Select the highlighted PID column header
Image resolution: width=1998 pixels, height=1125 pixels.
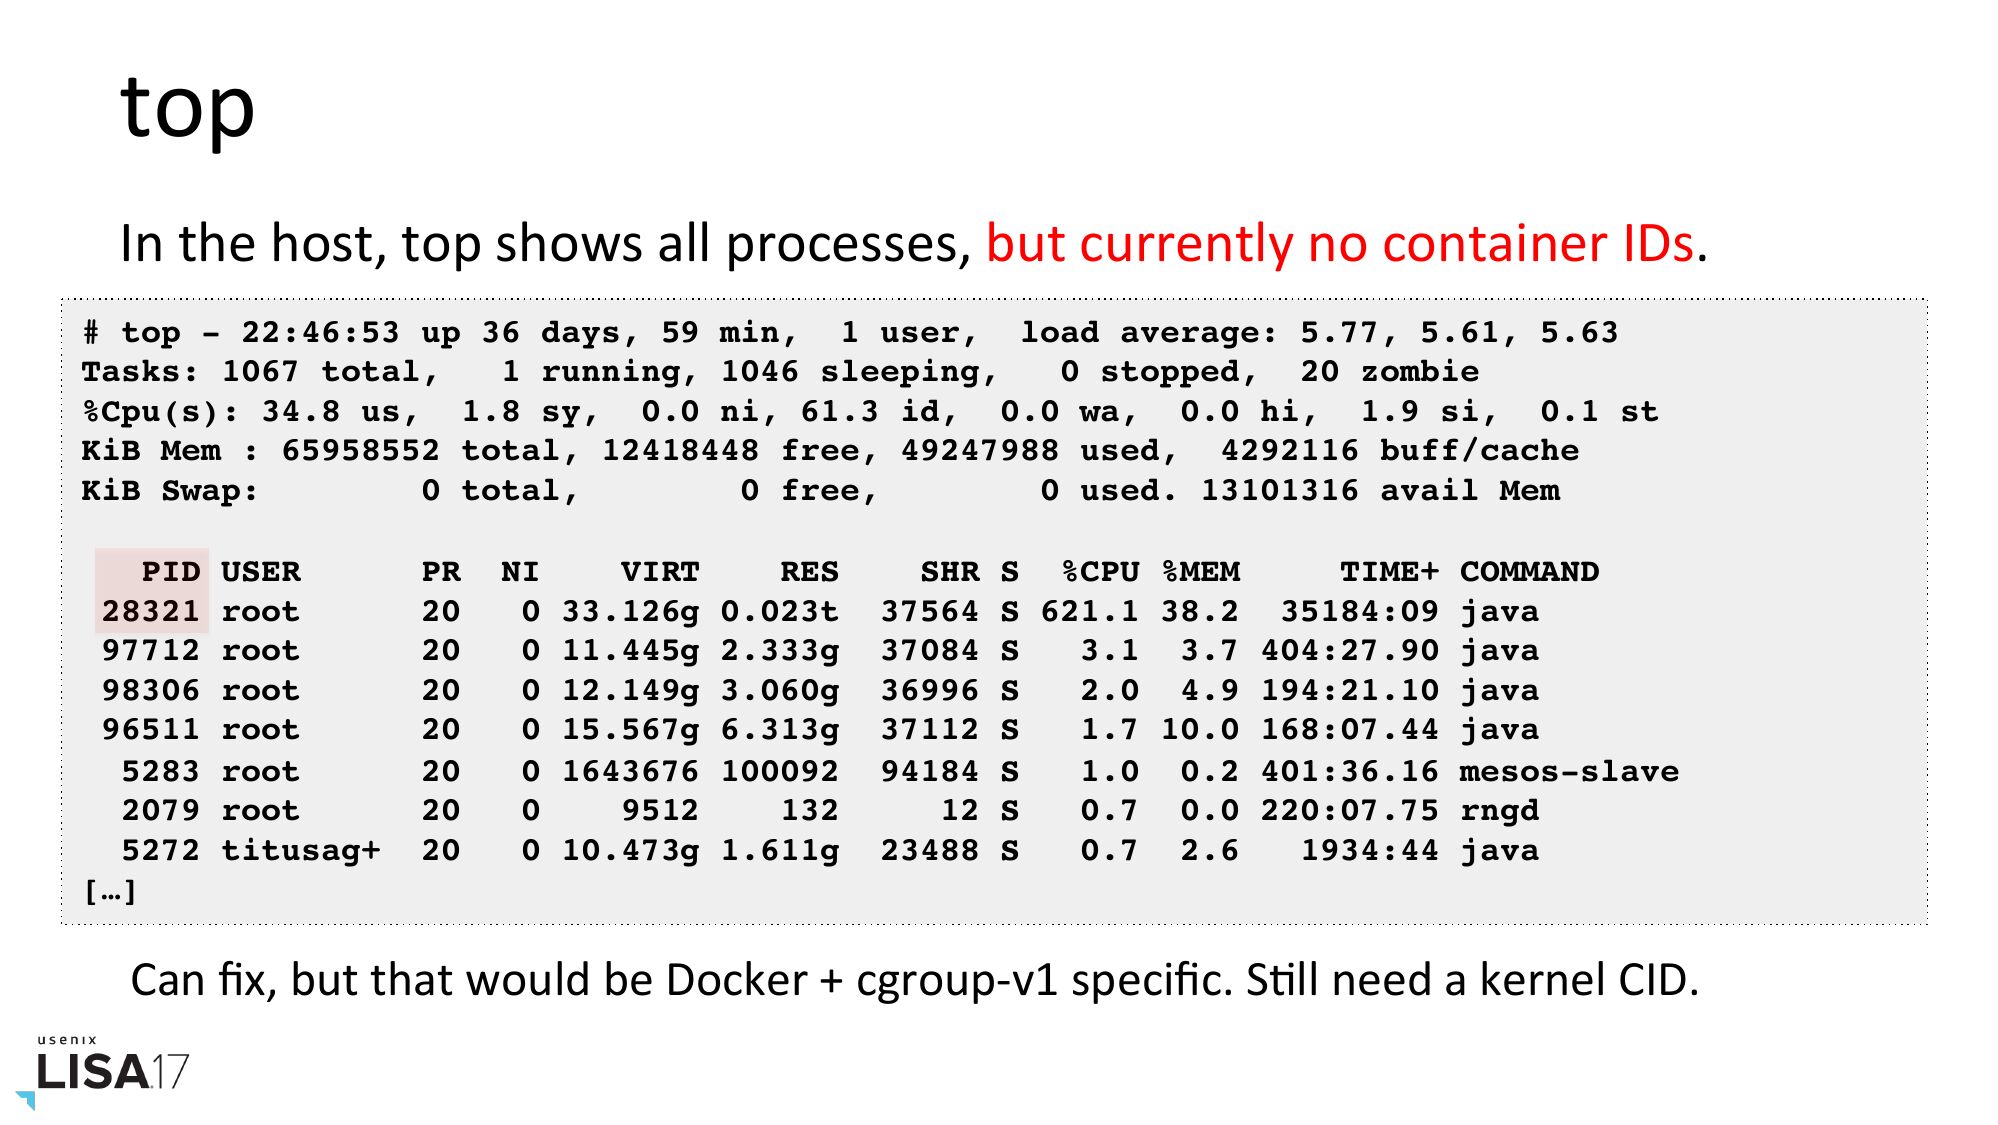click(x=170, y=572)
